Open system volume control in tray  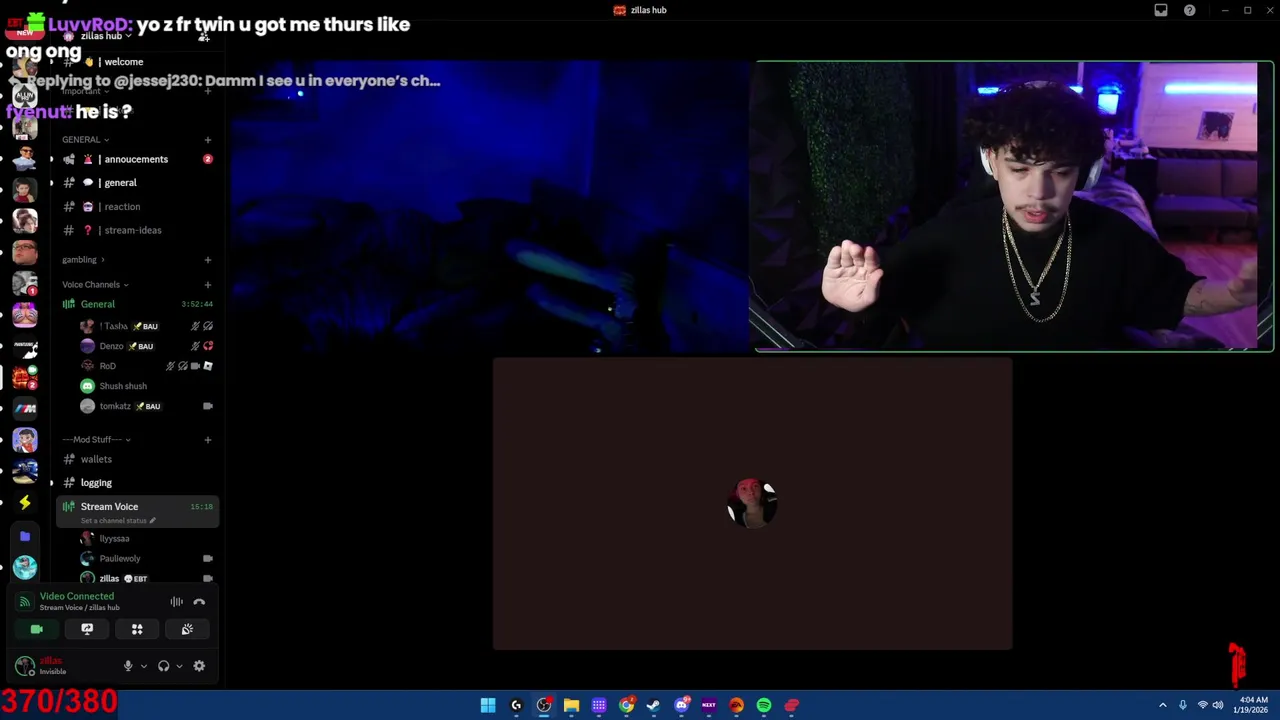coord(1218,705)
